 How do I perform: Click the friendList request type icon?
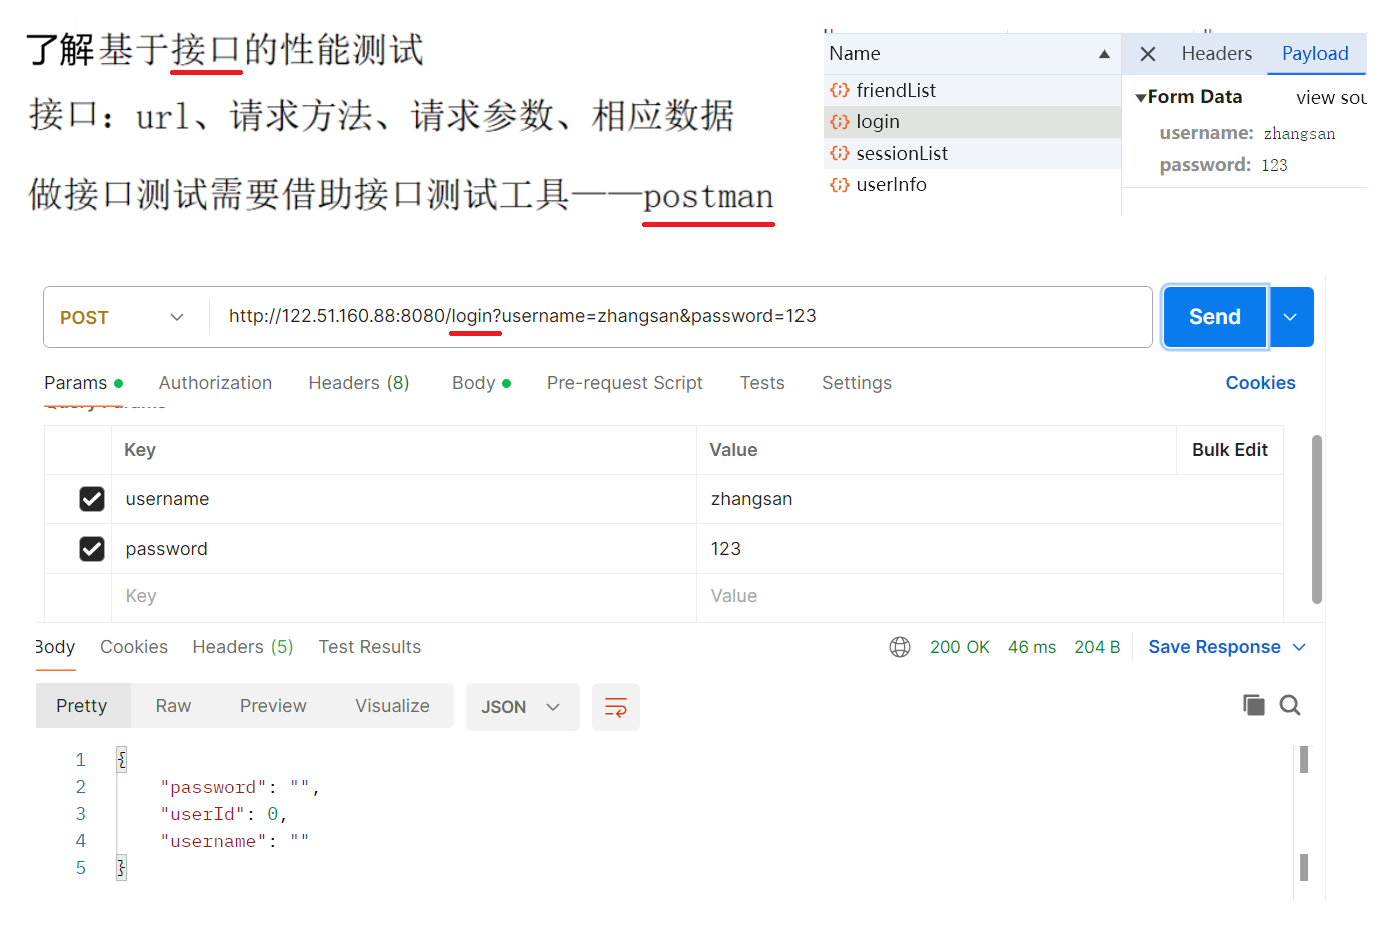840,90
